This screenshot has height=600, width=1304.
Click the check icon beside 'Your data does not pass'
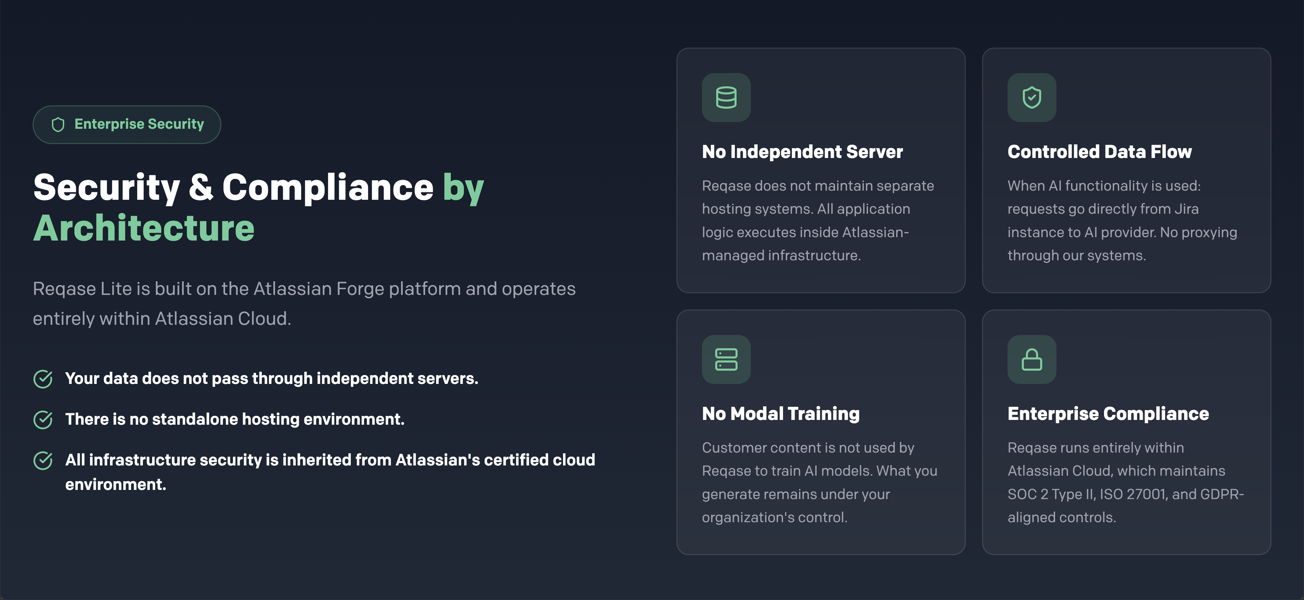43,379
